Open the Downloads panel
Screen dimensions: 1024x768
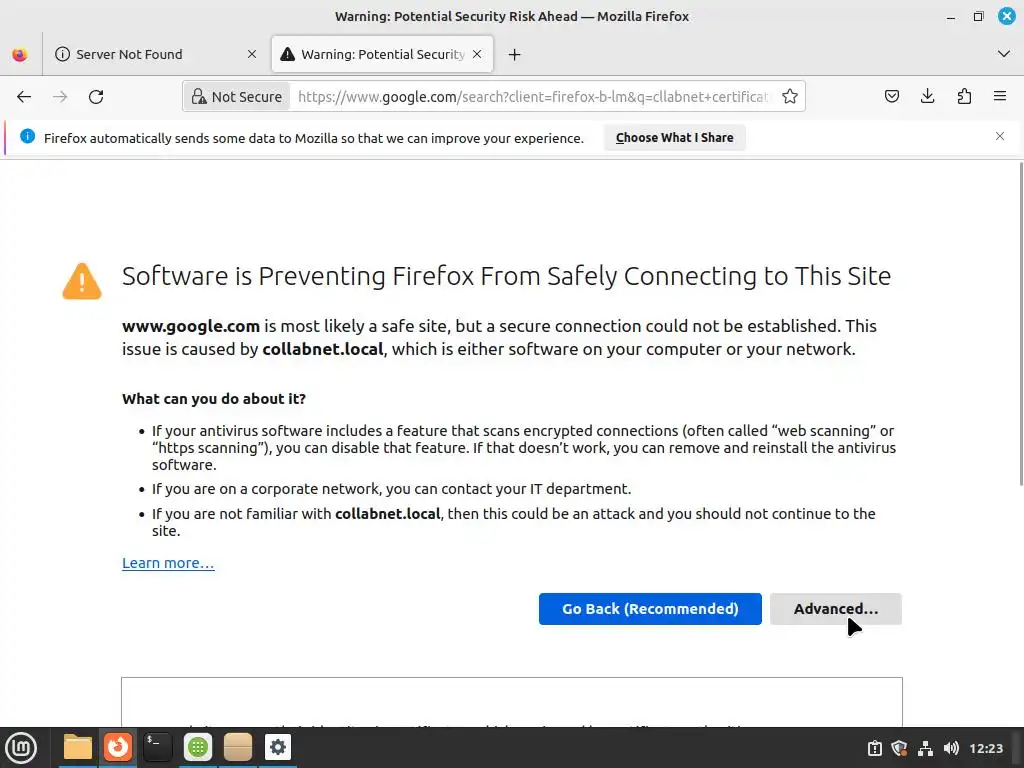928,97
